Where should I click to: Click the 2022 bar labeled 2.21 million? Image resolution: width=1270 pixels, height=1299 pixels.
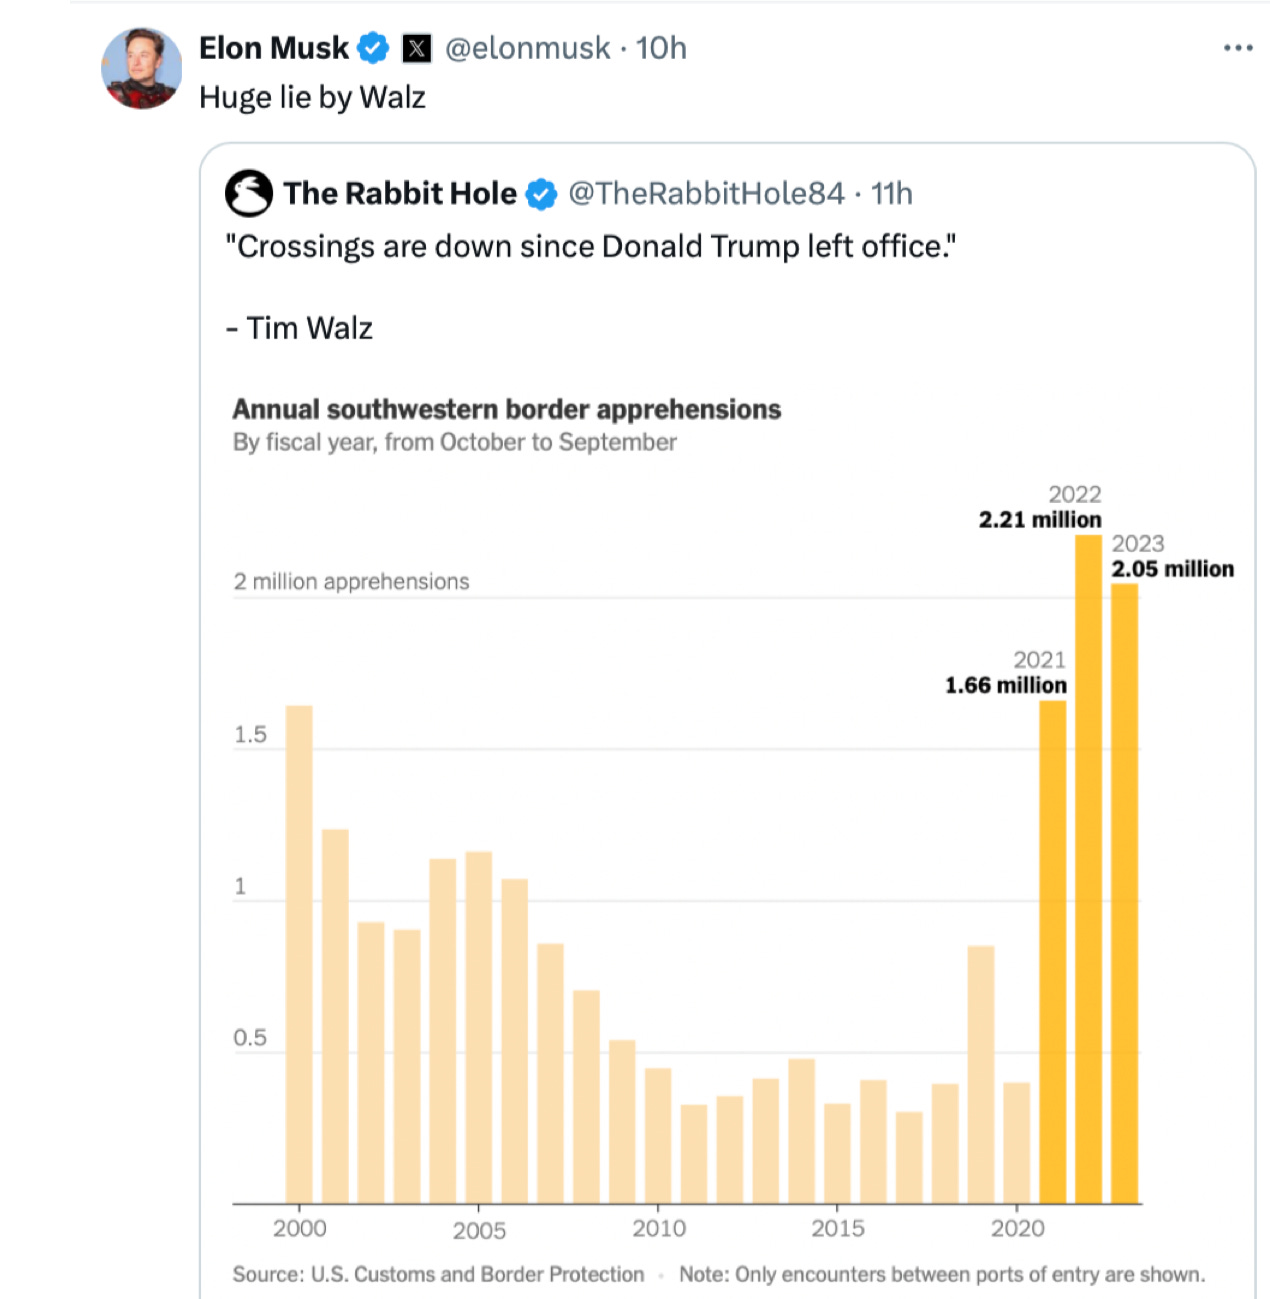(1088, 868)
